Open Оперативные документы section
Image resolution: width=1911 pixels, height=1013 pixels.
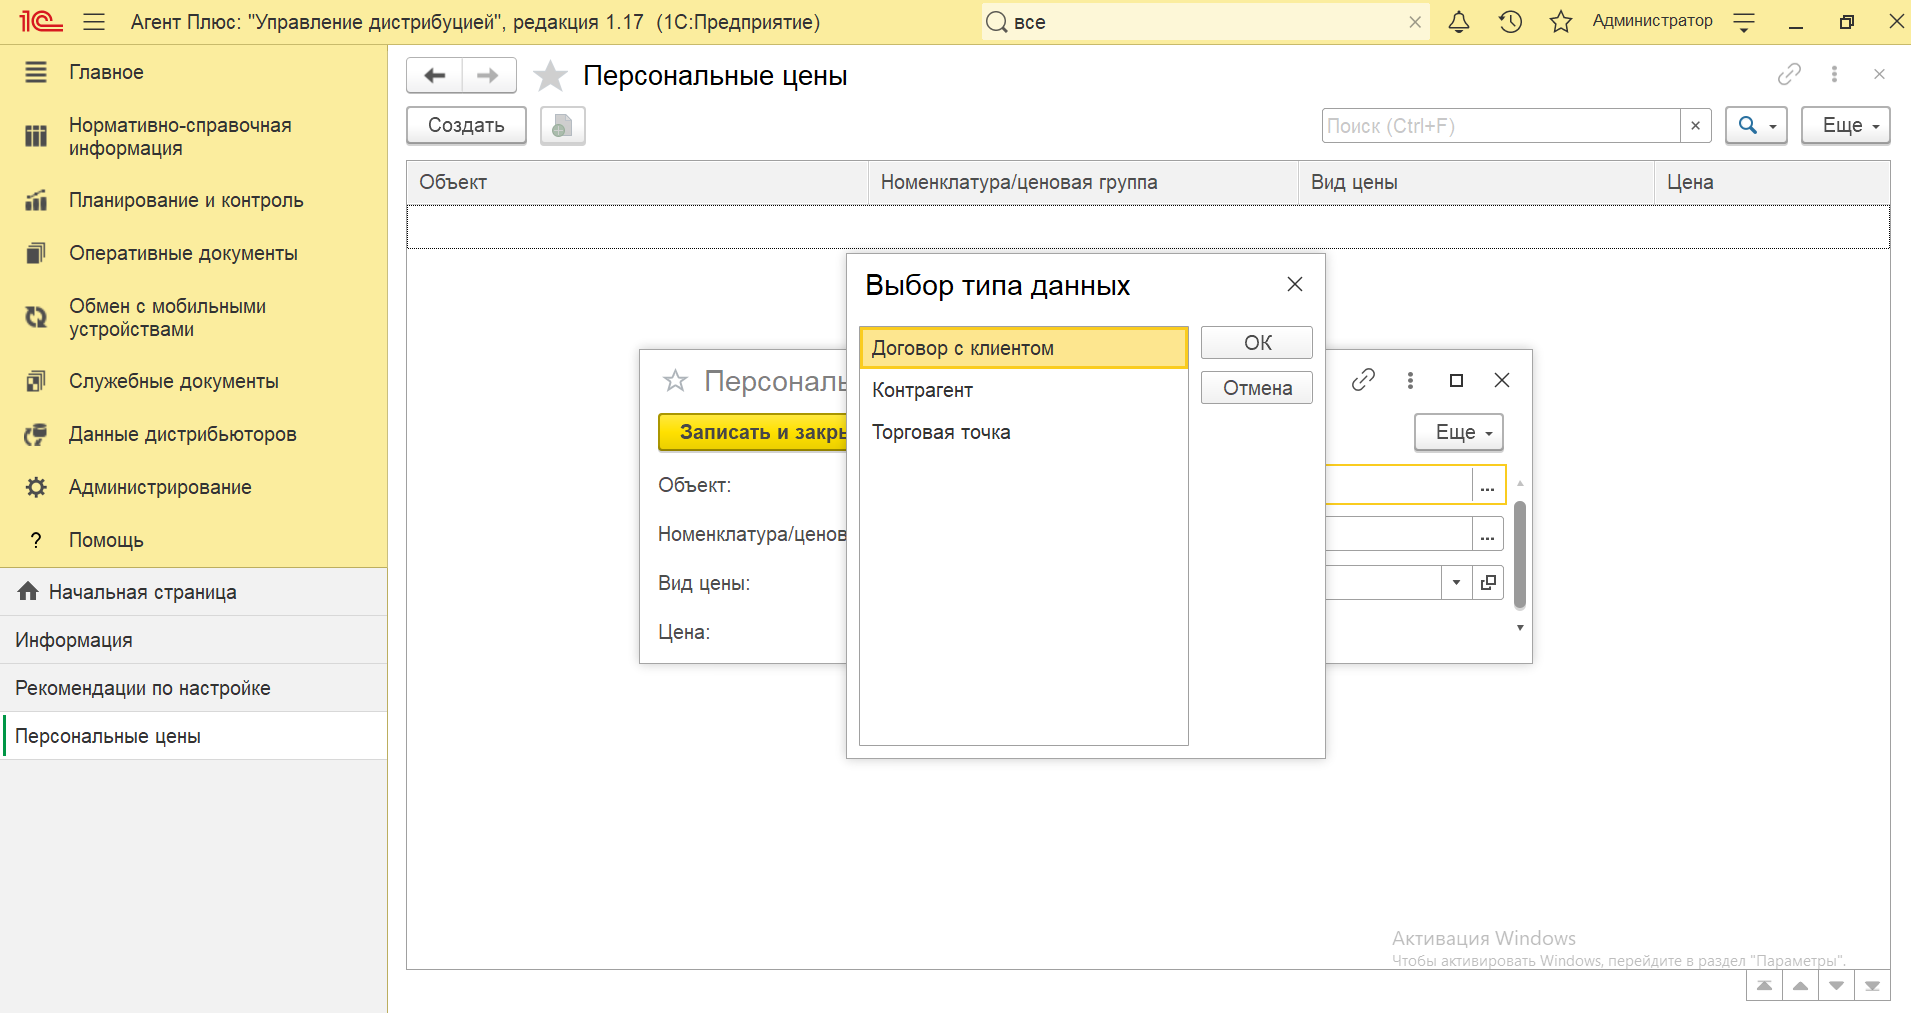click(193, 253)
